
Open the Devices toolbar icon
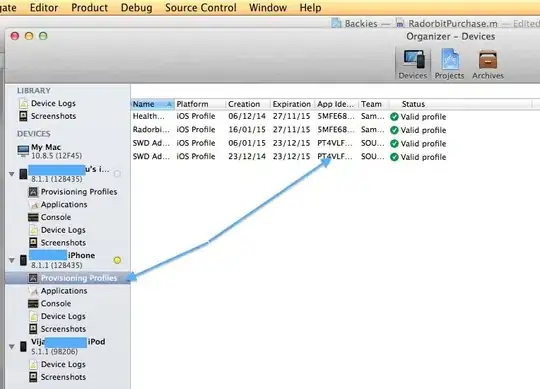(414, 59)
